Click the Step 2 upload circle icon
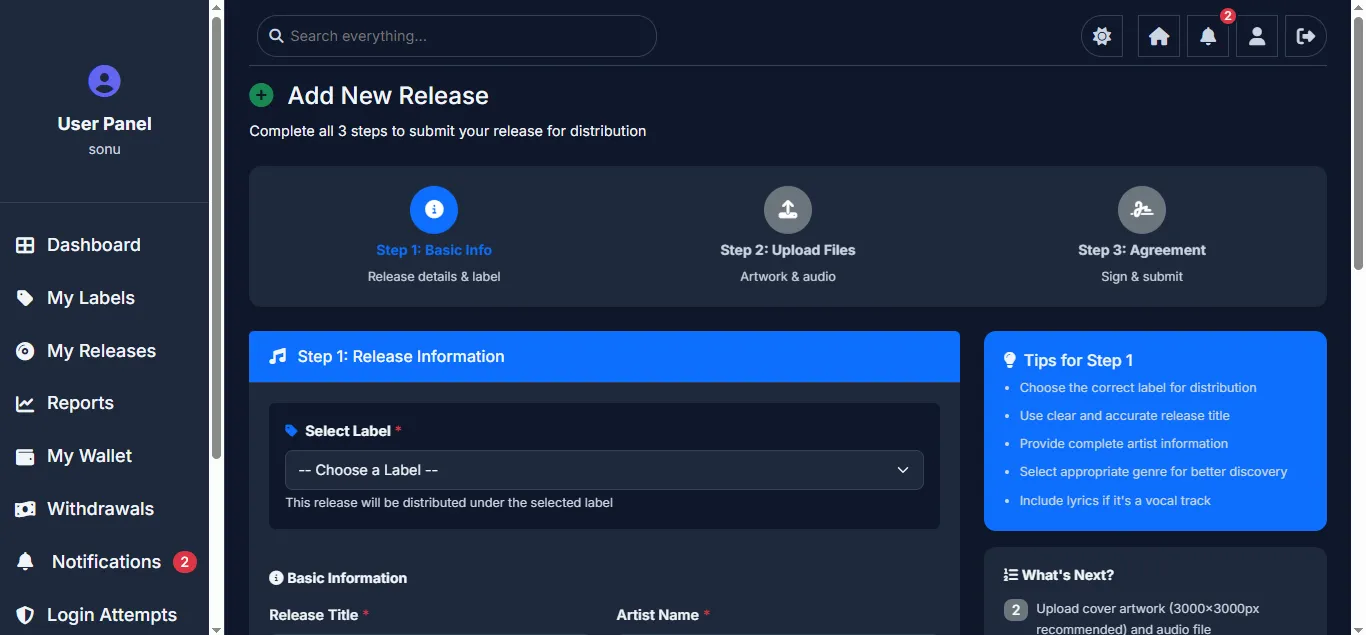This screenshot has height=635, width=1366. coord(788,210)
